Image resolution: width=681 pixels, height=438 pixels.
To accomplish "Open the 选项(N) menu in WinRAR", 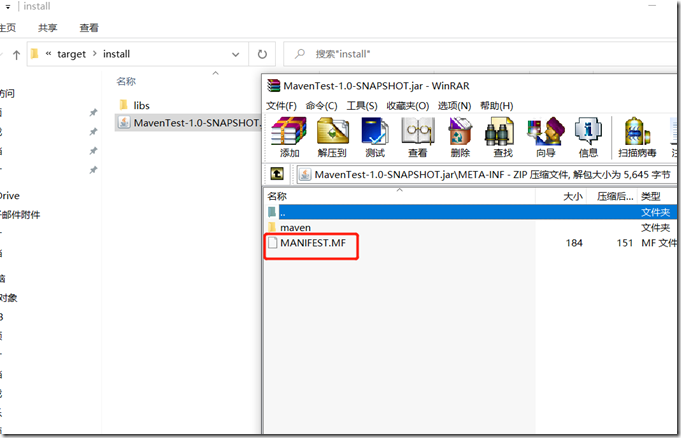I will (454, 106).
